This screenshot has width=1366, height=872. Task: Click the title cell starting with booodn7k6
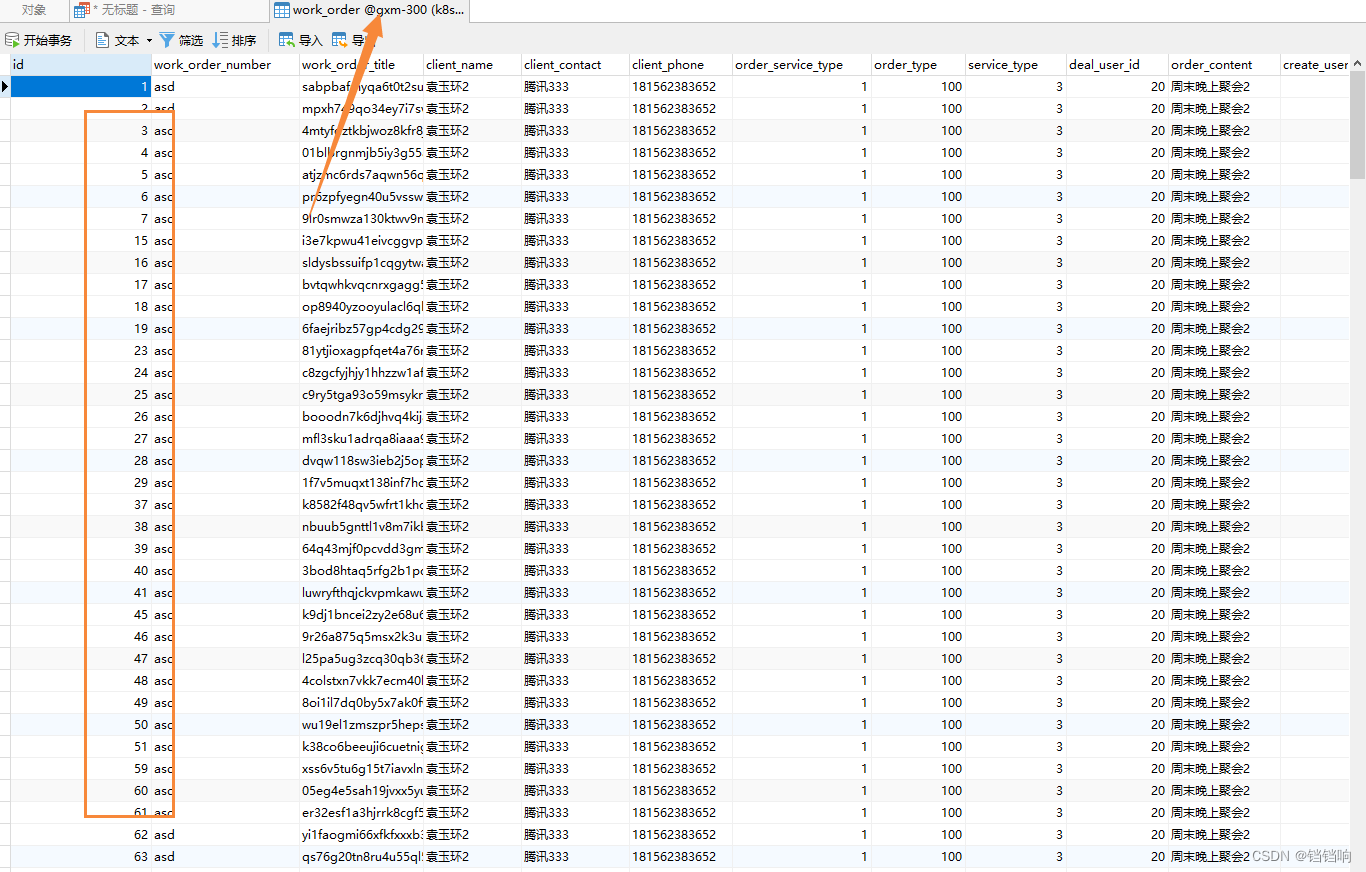361,416
